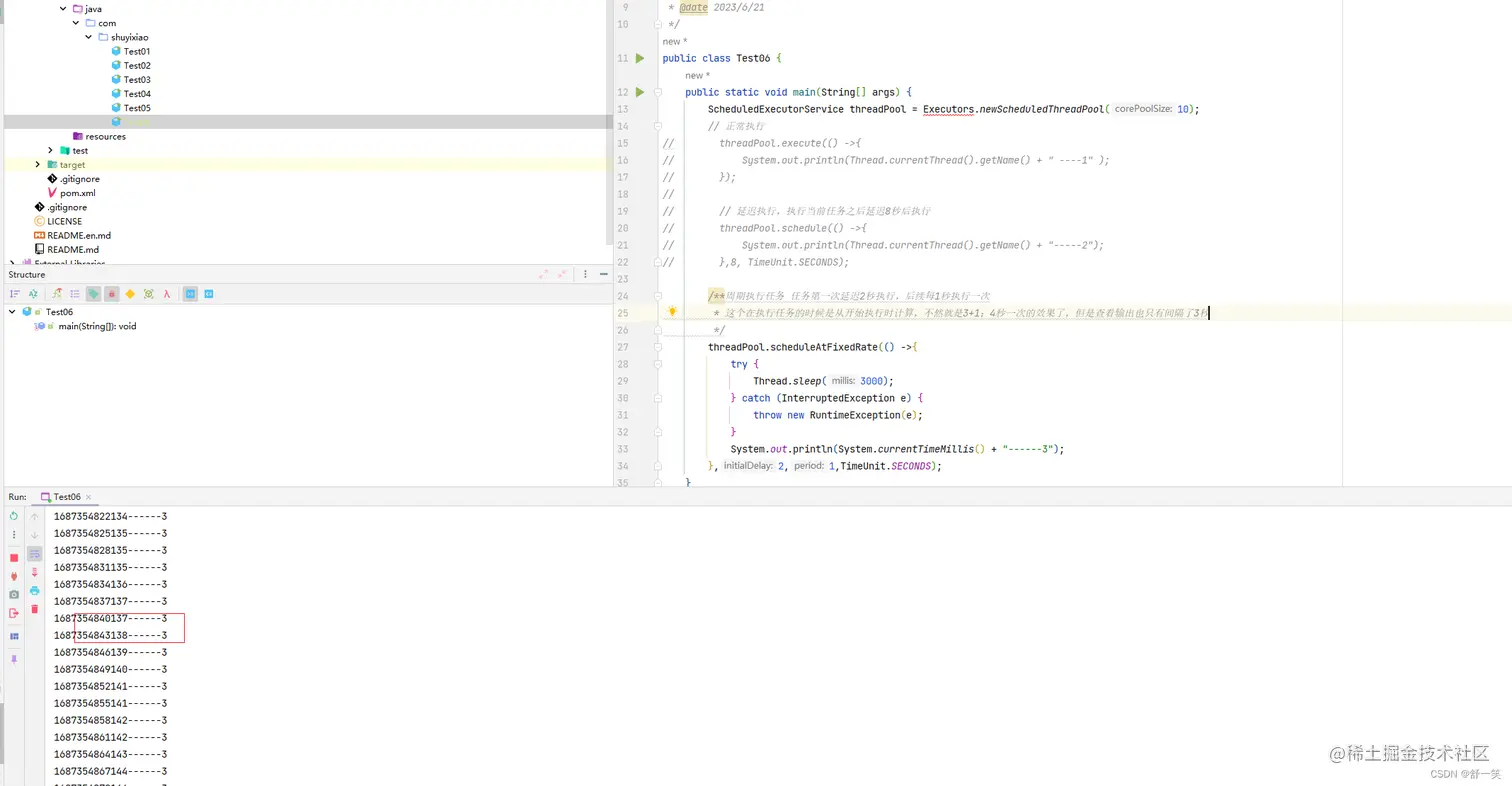1512x786 pixels.
Task: Toggle green tag Show Properties filter in Structure
Action: pos(93,294)
